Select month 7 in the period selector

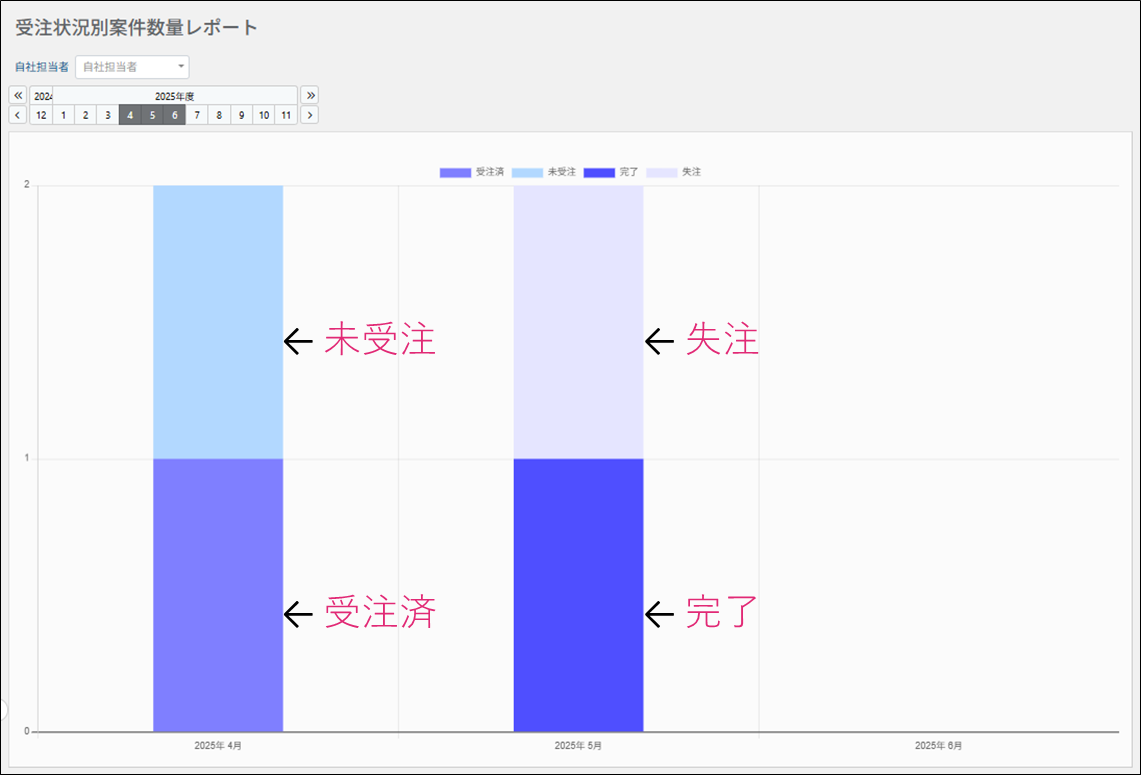[x=197, y=115]
